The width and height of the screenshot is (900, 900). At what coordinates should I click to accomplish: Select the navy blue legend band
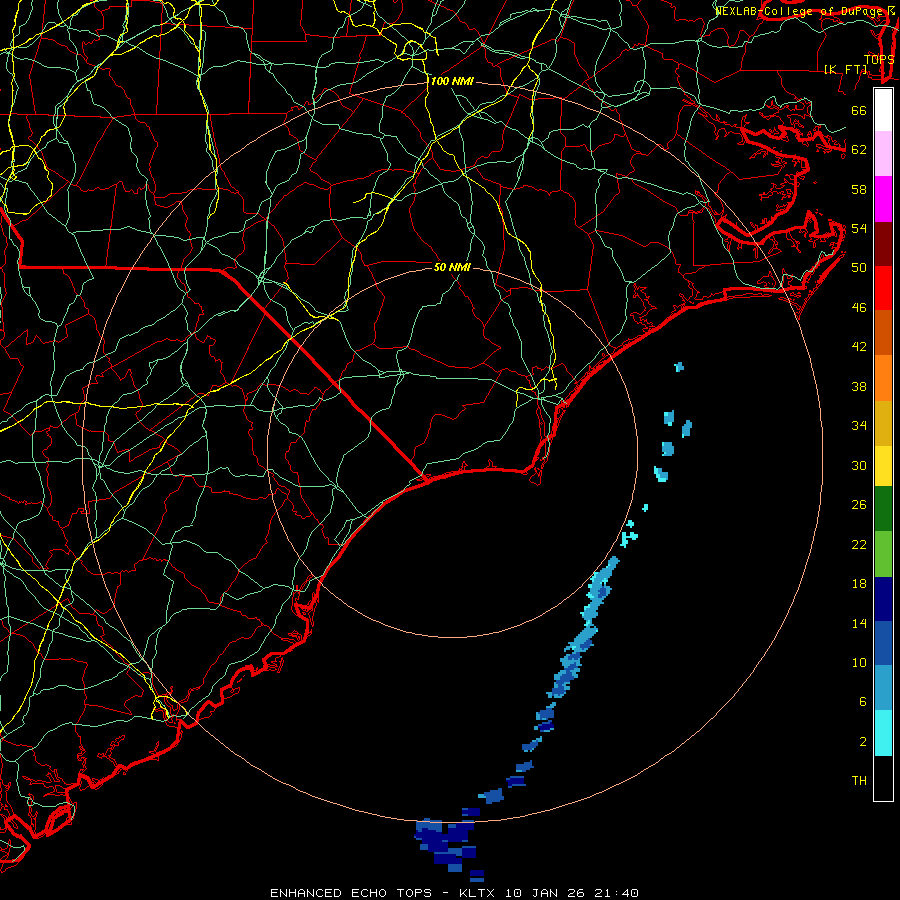pos(883,599)
